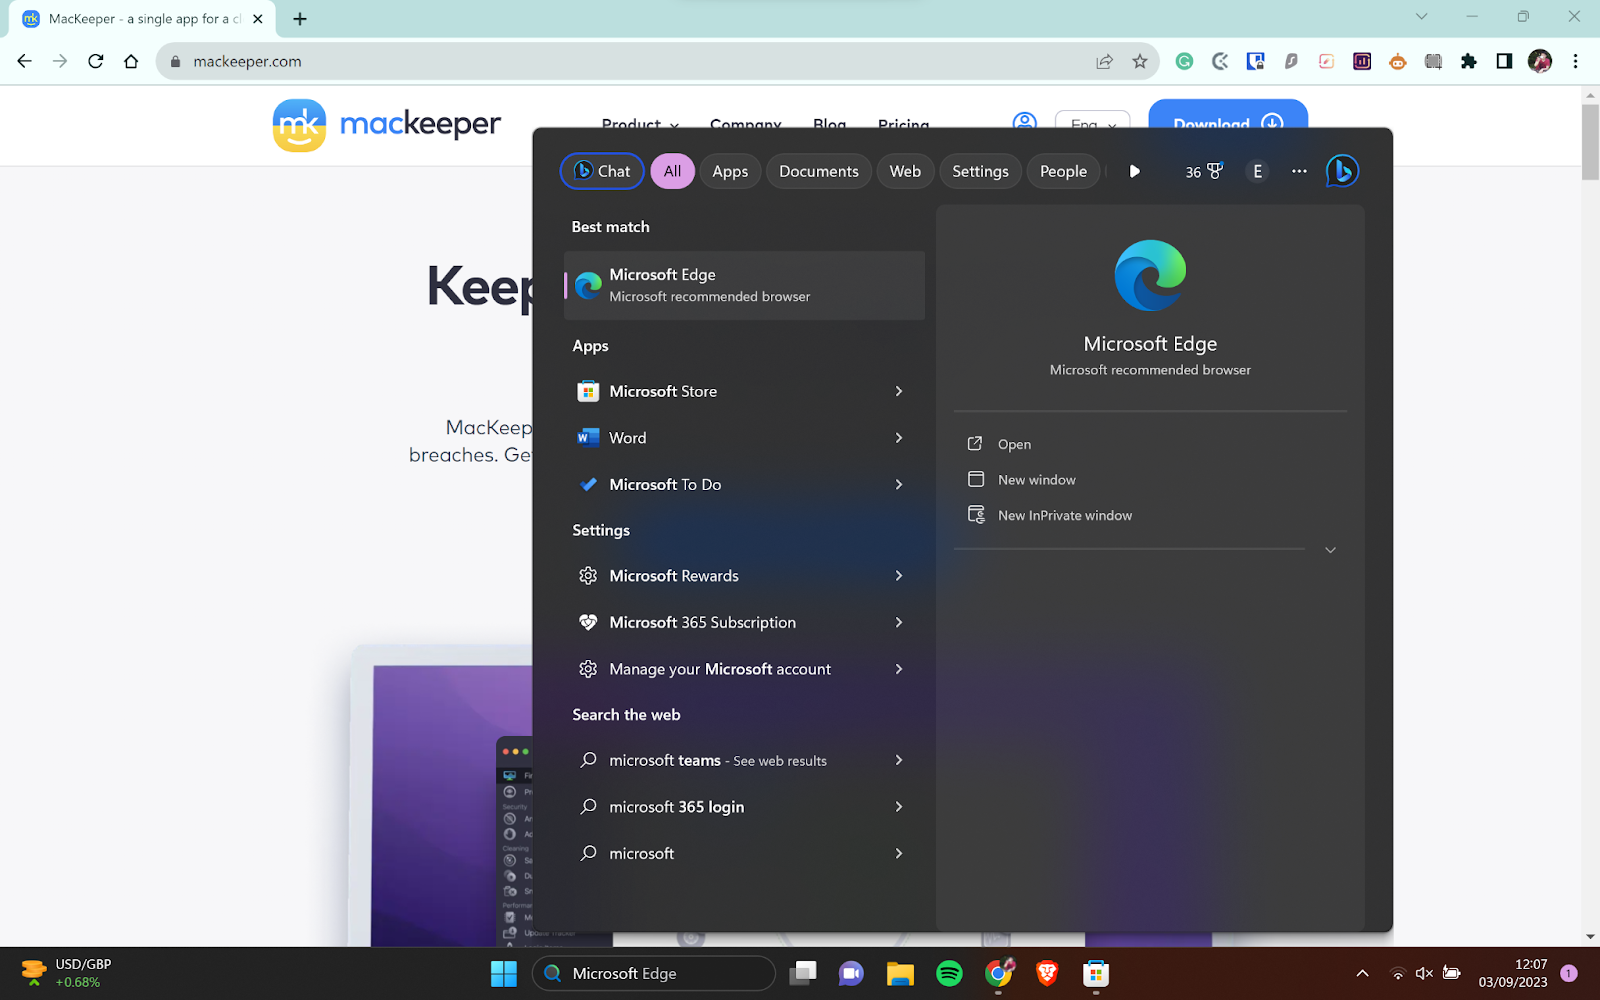Open the E account avatar in search panel
Screen dimensions: 1600x1000
(1257, 171)
